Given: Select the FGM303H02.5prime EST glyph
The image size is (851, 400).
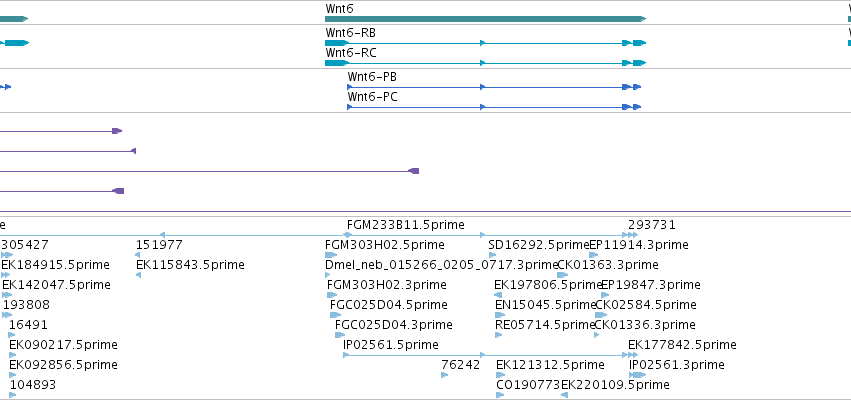Looking at the screenshot, I should [x=331, y=255].
